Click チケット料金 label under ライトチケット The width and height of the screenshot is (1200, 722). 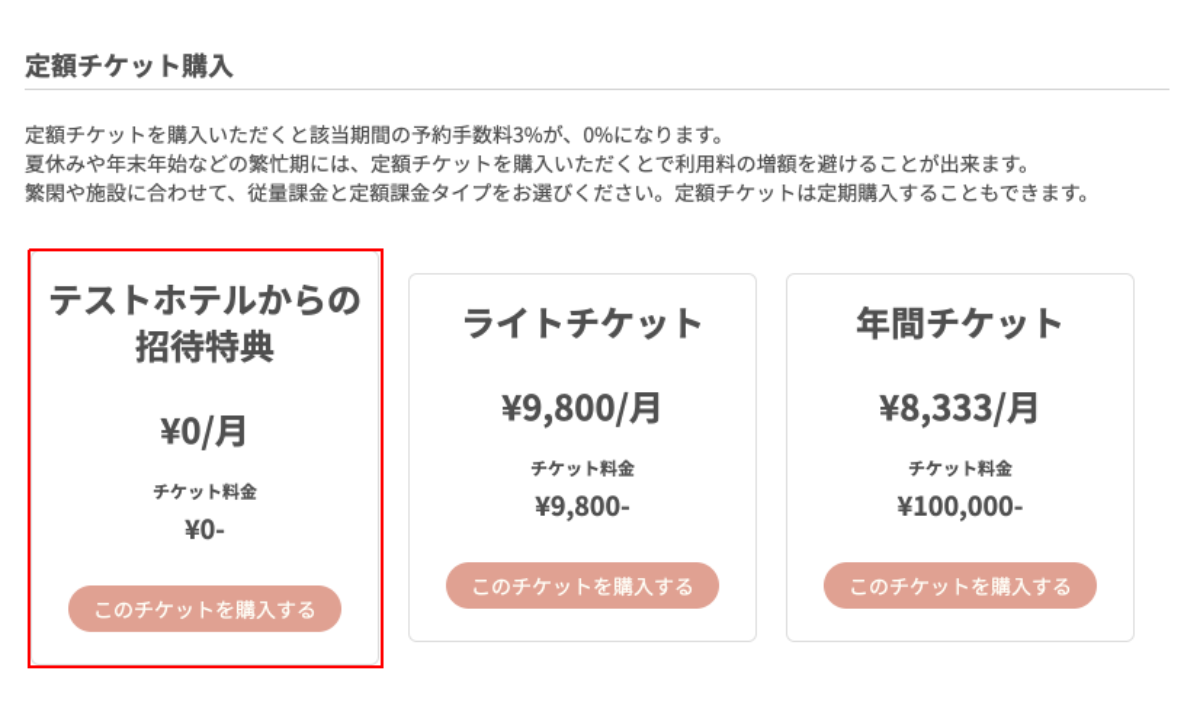[582, 468]
